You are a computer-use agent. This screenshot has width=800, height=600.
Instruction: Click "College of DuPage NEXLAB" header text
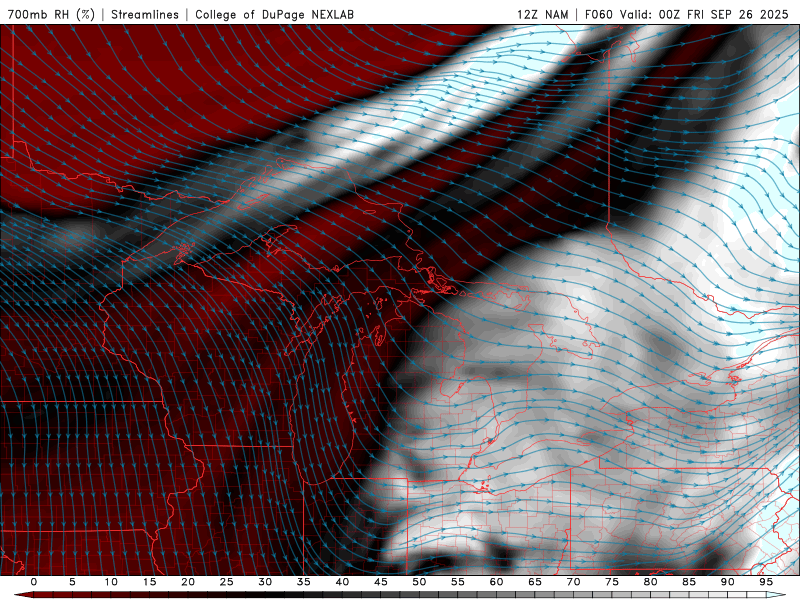click(x=274, y=14)
